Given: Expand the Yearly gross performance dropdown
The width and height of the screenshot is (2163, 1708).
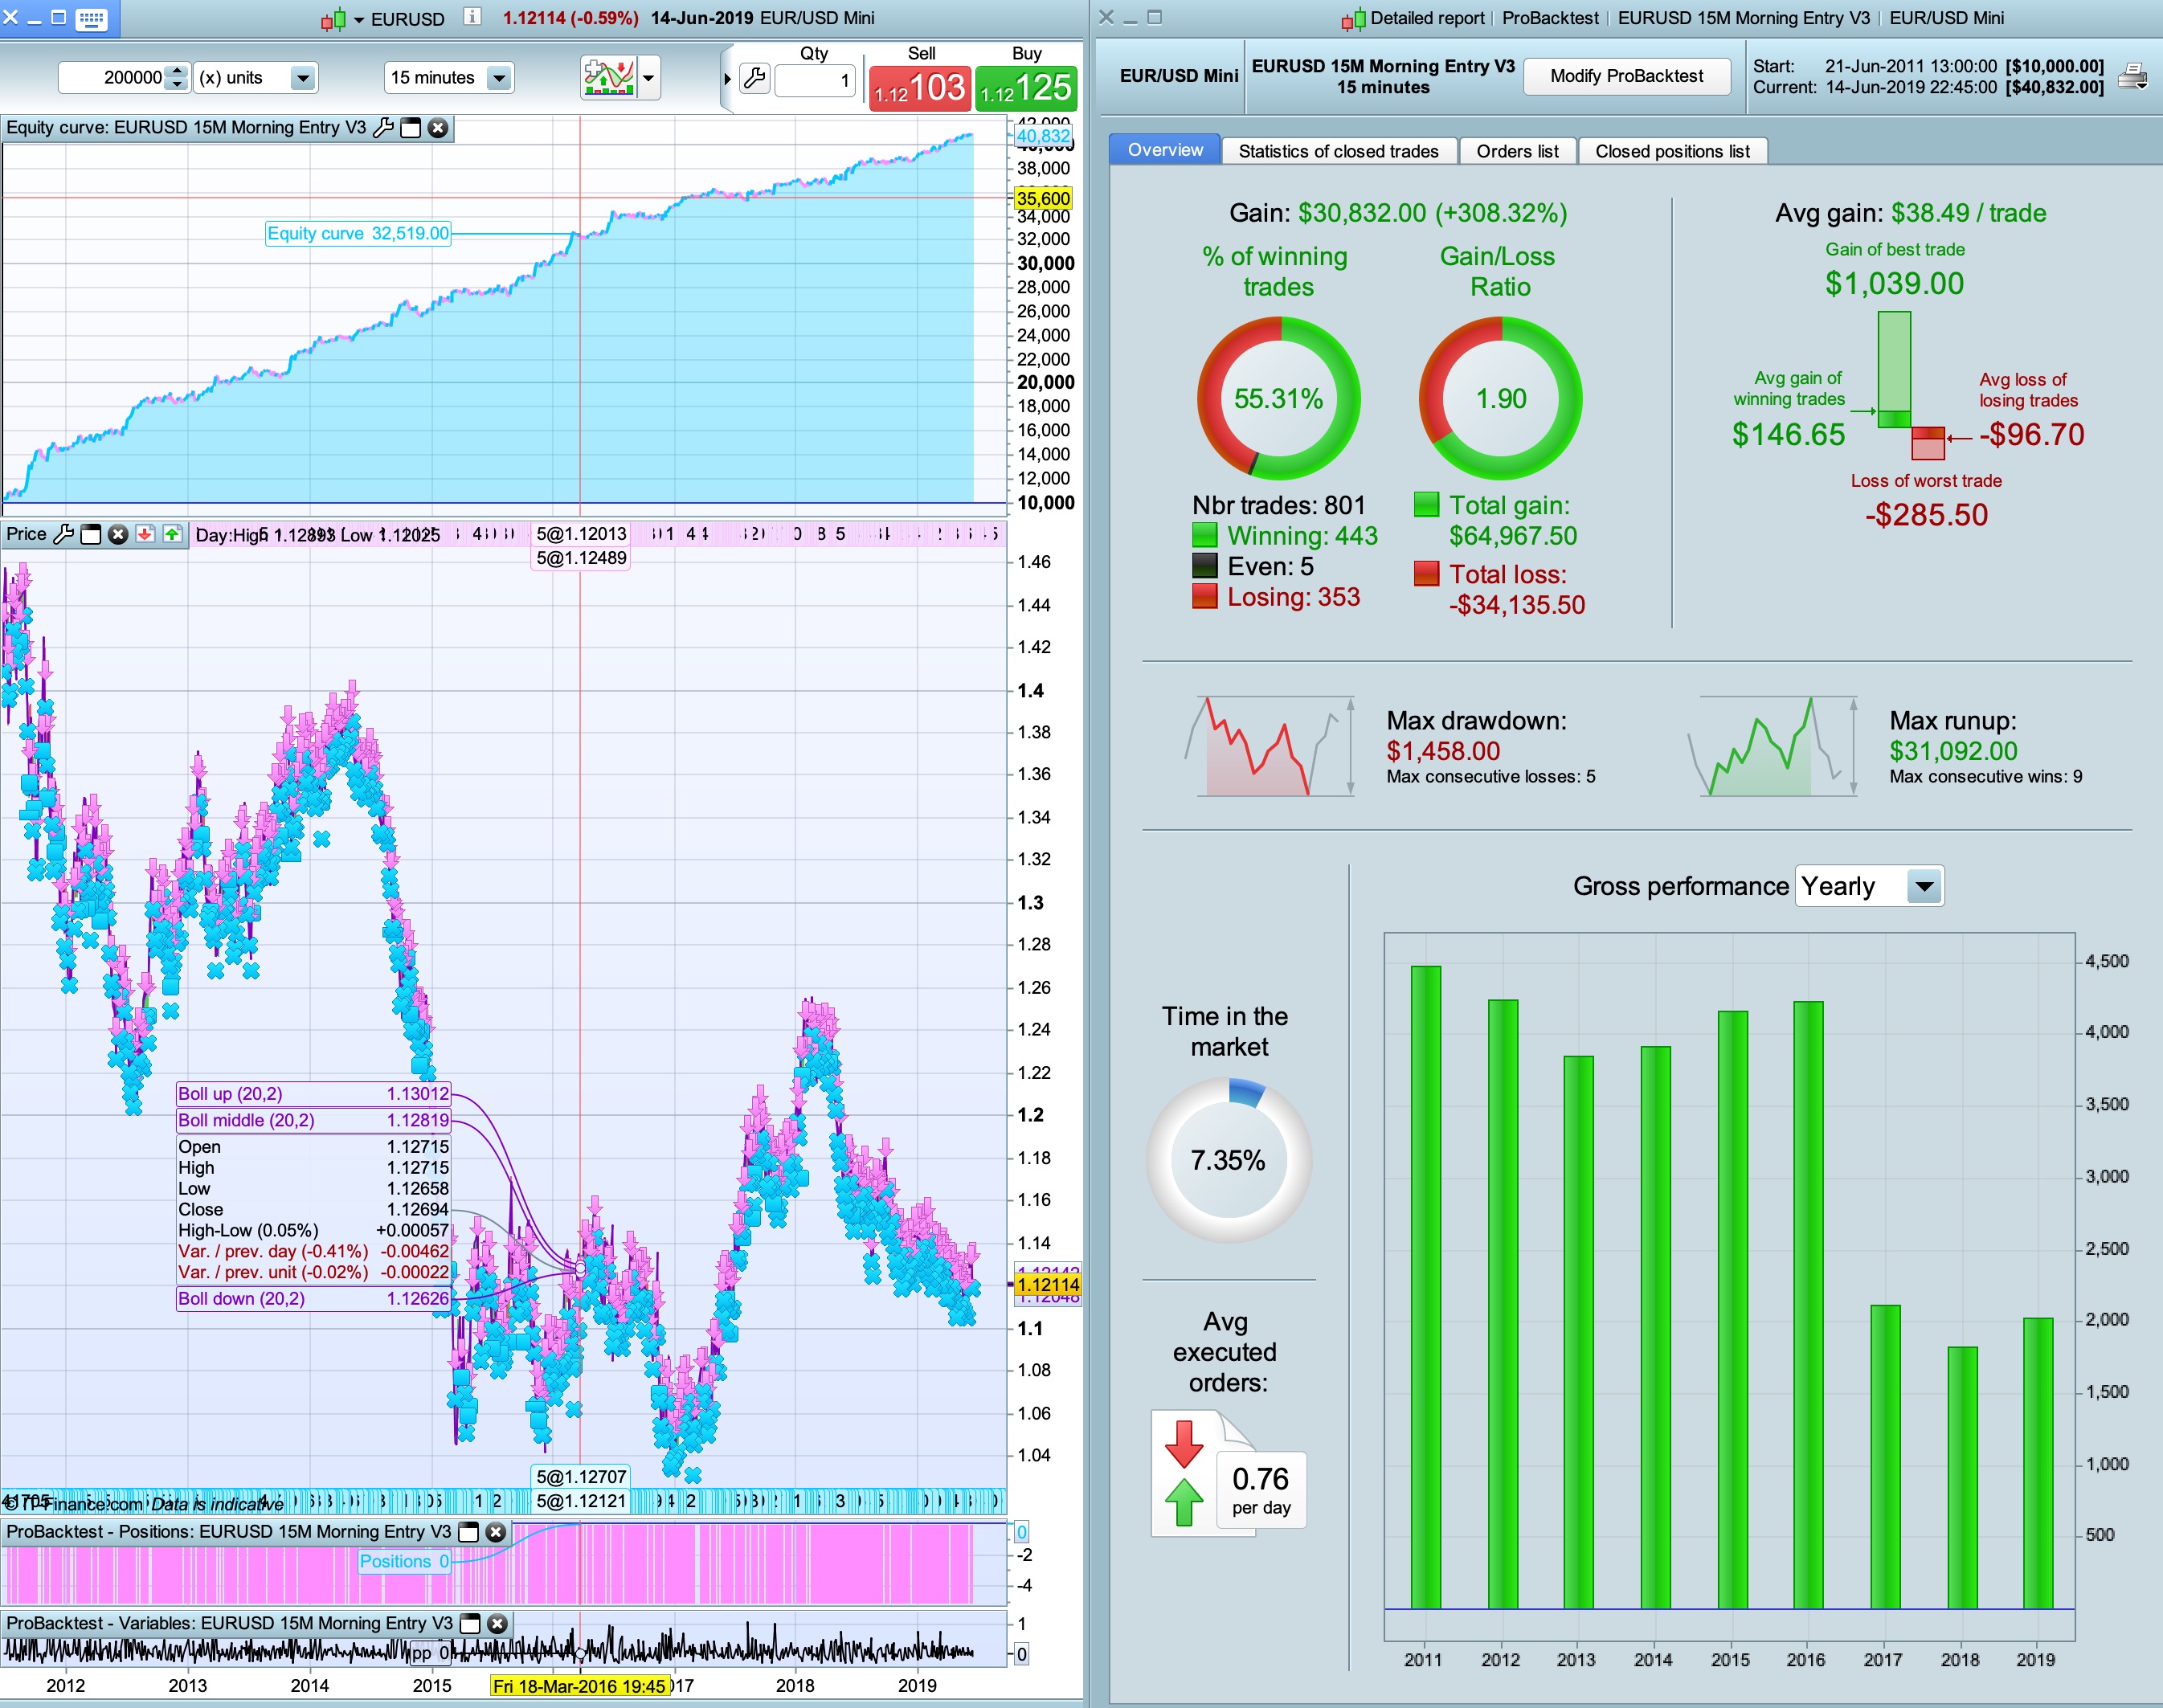Looking at the screenshot, I should (1924, 886).
